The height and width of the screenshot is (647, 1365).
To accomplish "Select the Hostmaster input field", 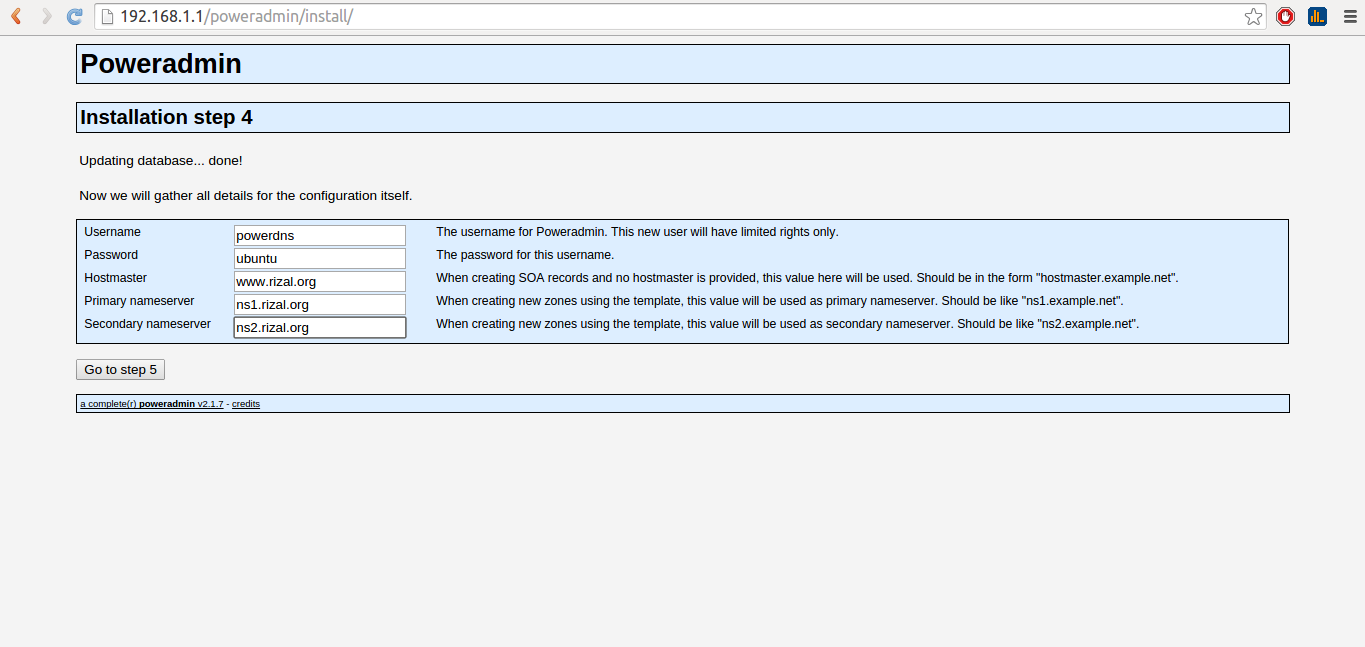I will tap(320, 282).
